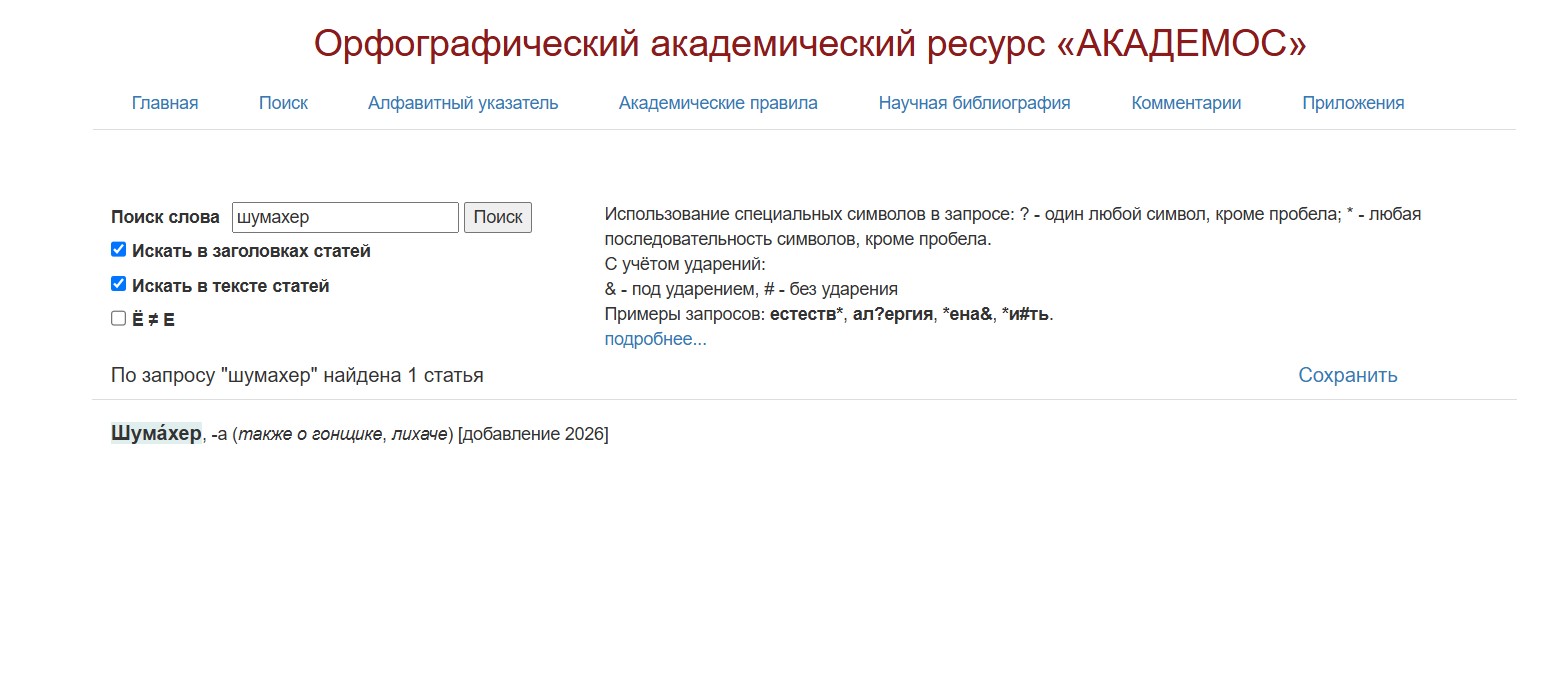1552x691 pixels.
Task: Click the 'Искать в тексте статей' label
Action: pyautogui.click(x=230, y=286)
